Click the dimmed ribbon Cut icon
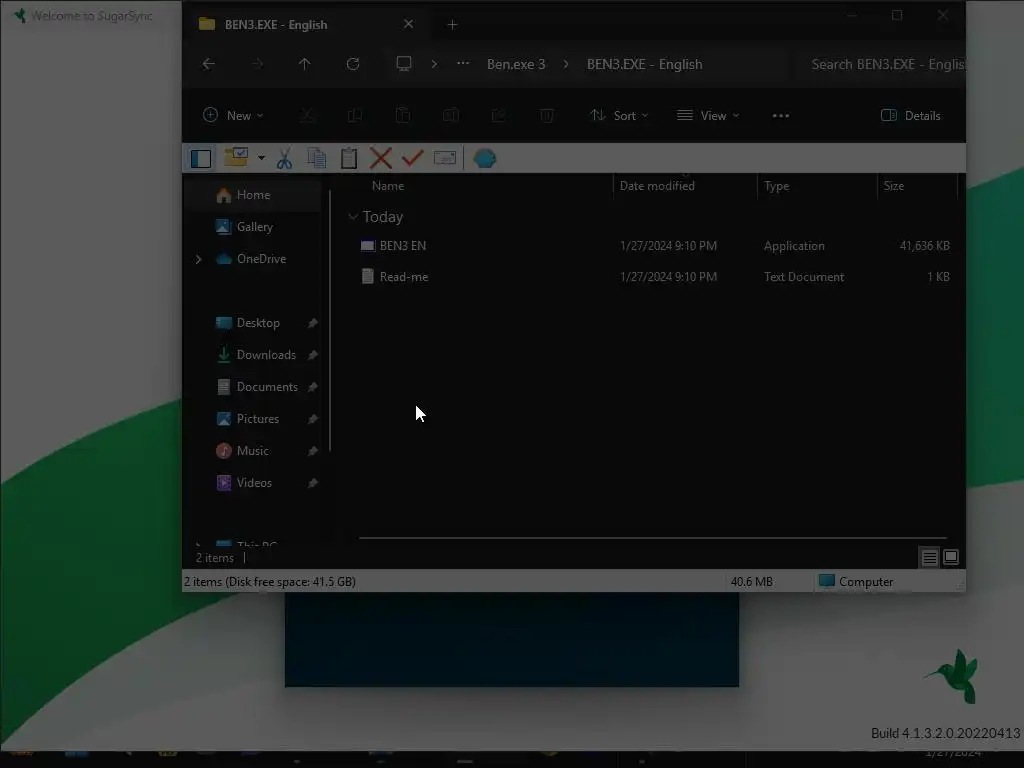Image resolution: width=1024 pixels, height=768 pixels. click(x=306, y=116)
